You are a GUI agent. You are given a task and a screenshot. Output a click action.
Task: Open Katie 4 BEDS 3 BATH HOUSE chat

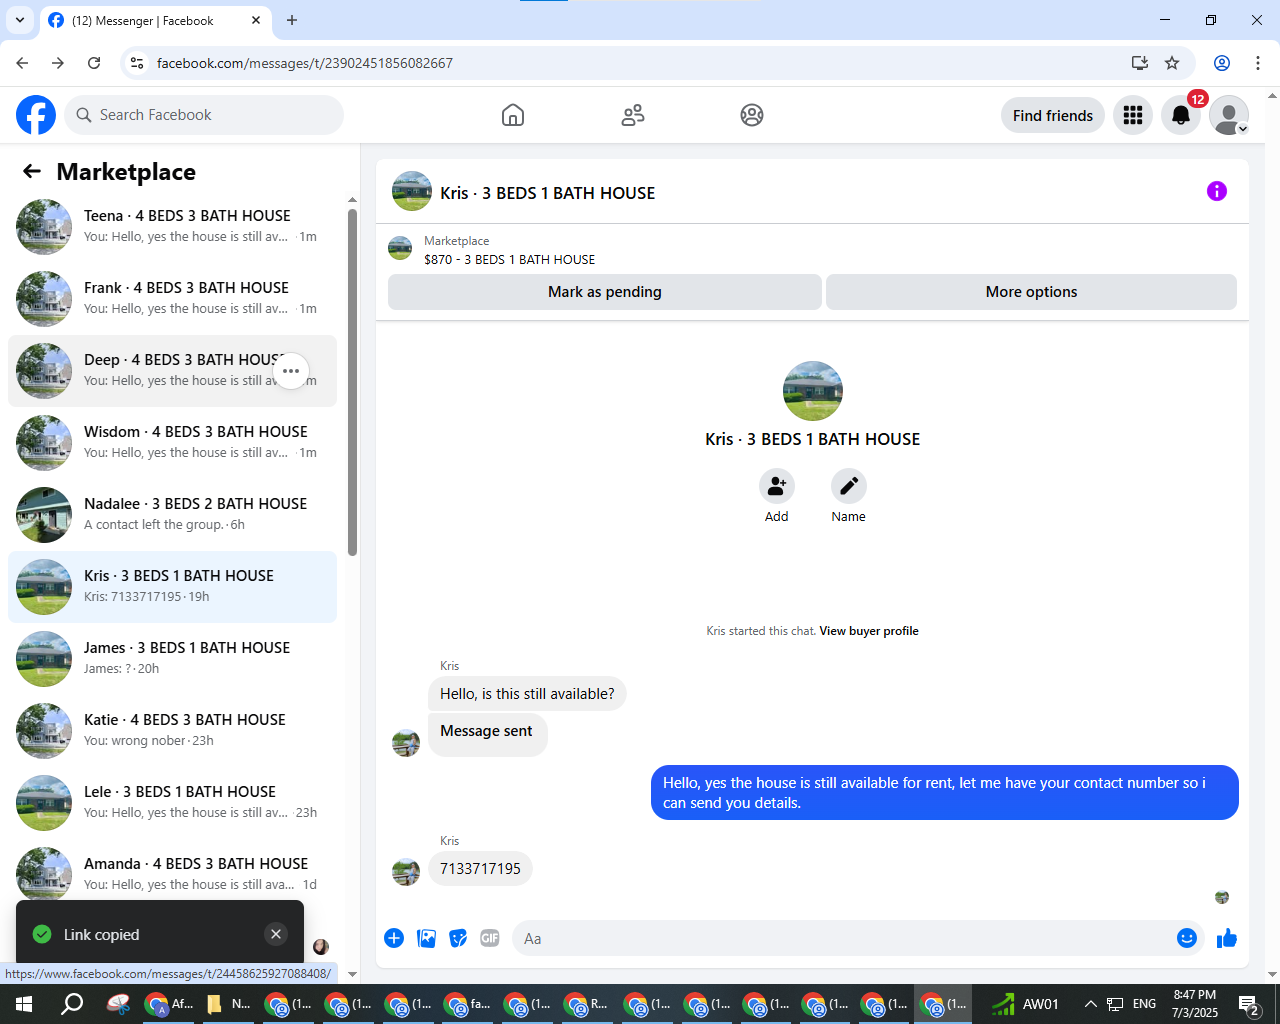pos(172,731)
